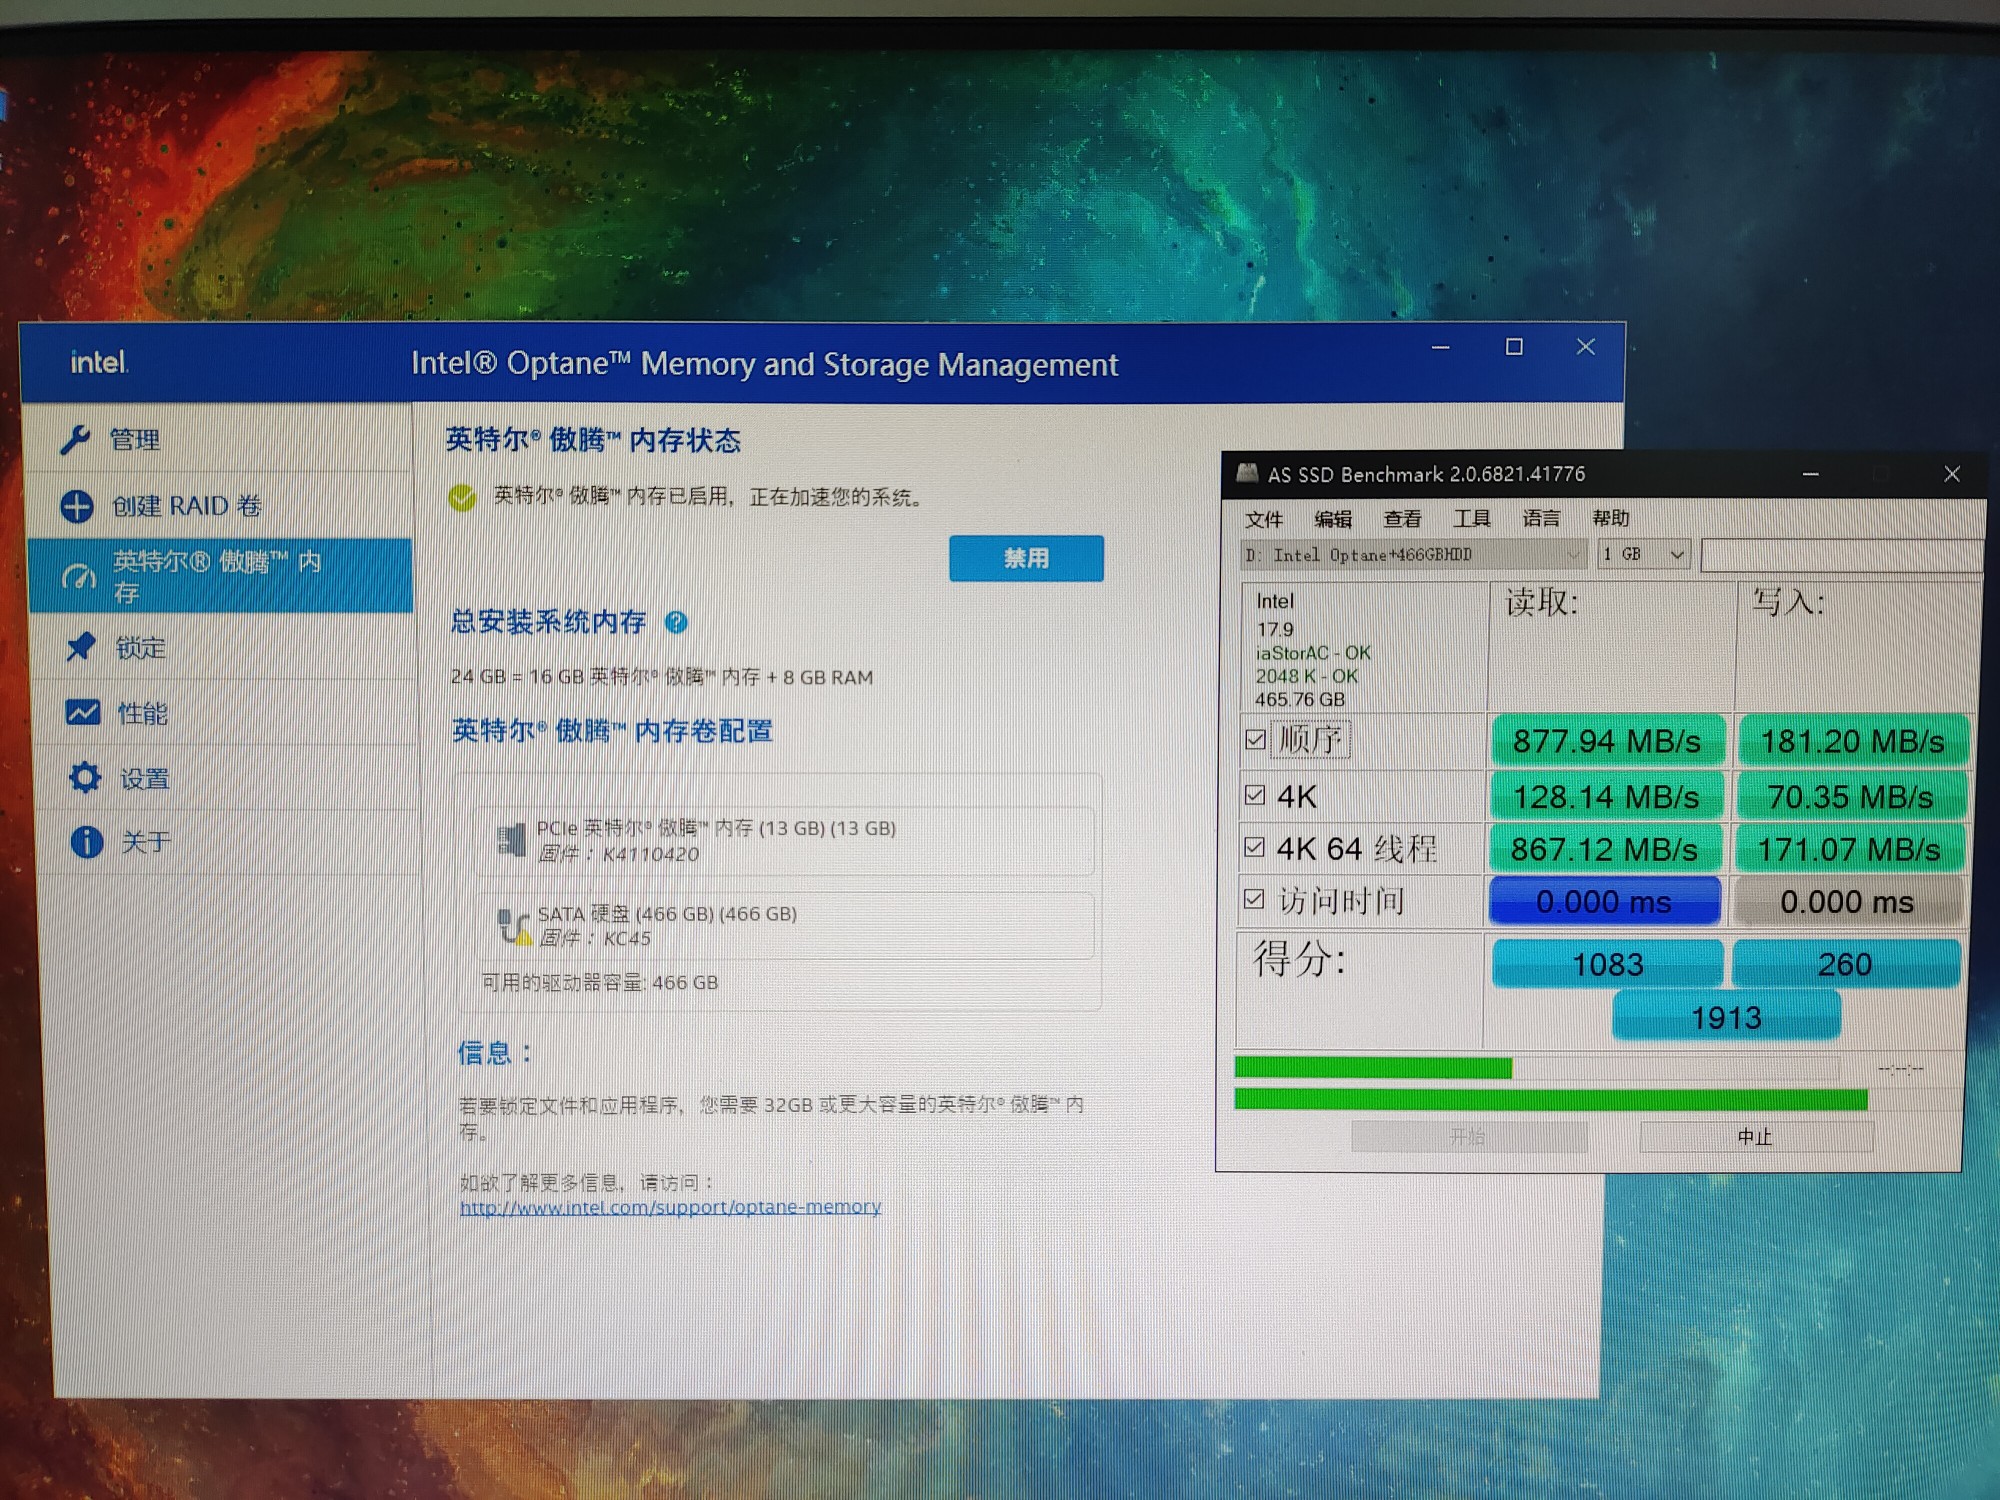Screen dimensions: 2000x1500
Task: Open the 工具 menu in AS SSD
Action: coord(1471,518)
